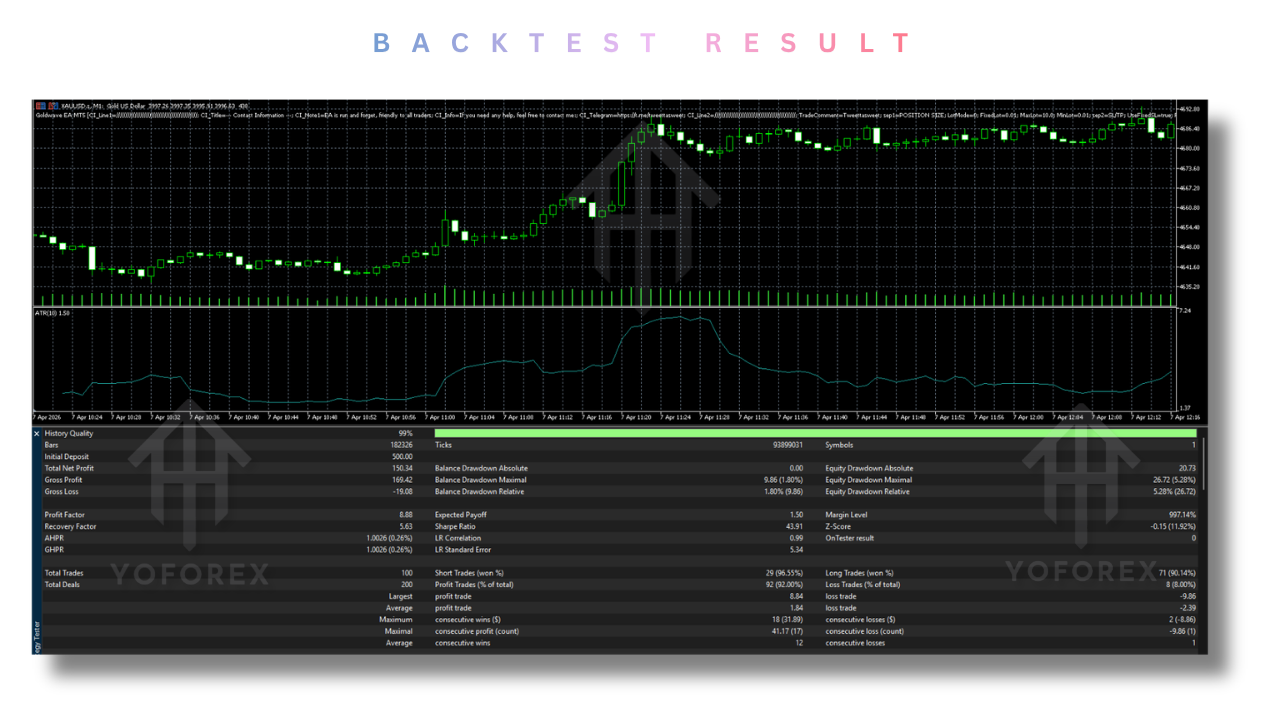
Task: Select the Recovery Factor value 5.63
Action: coord(405,527)
